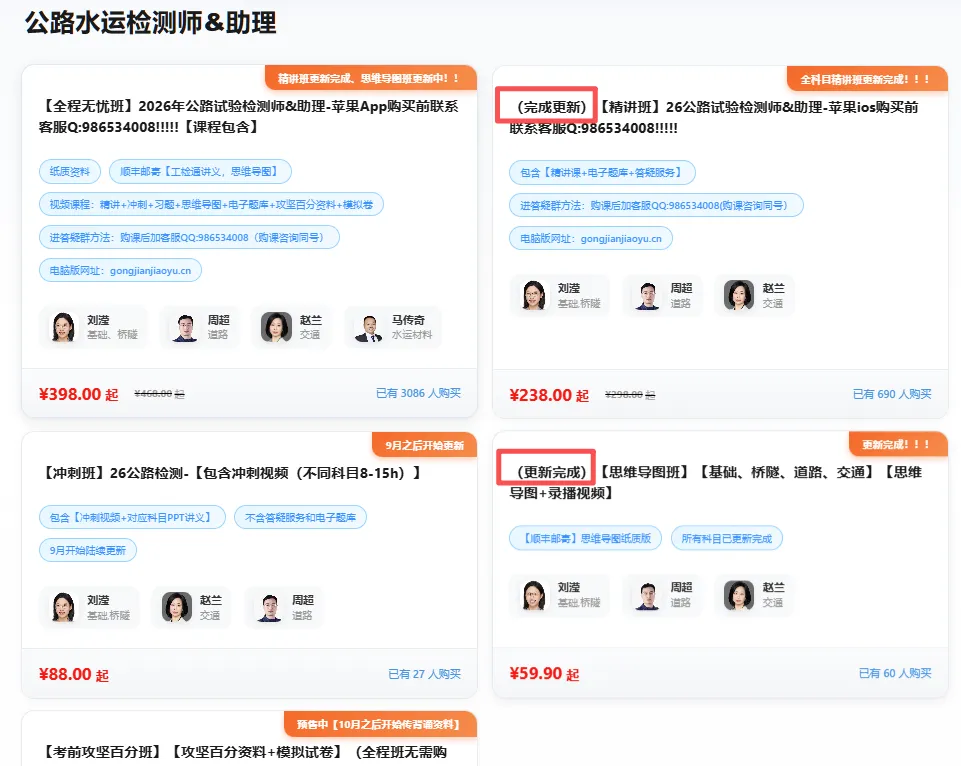Open the 全程无忧班 2026 course title
The image size is (961, 766).
pyautogui.click(x=249, y=116)
